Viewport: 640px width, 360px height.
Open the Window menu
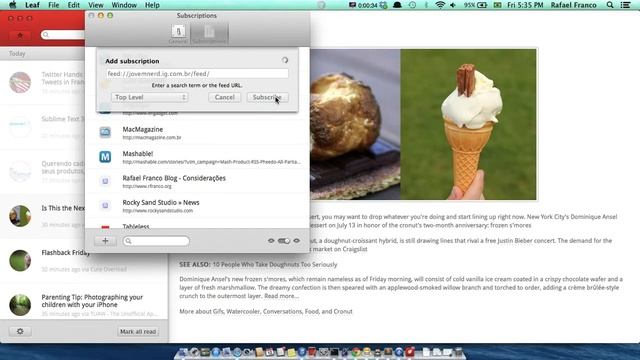tap(124, 5)
